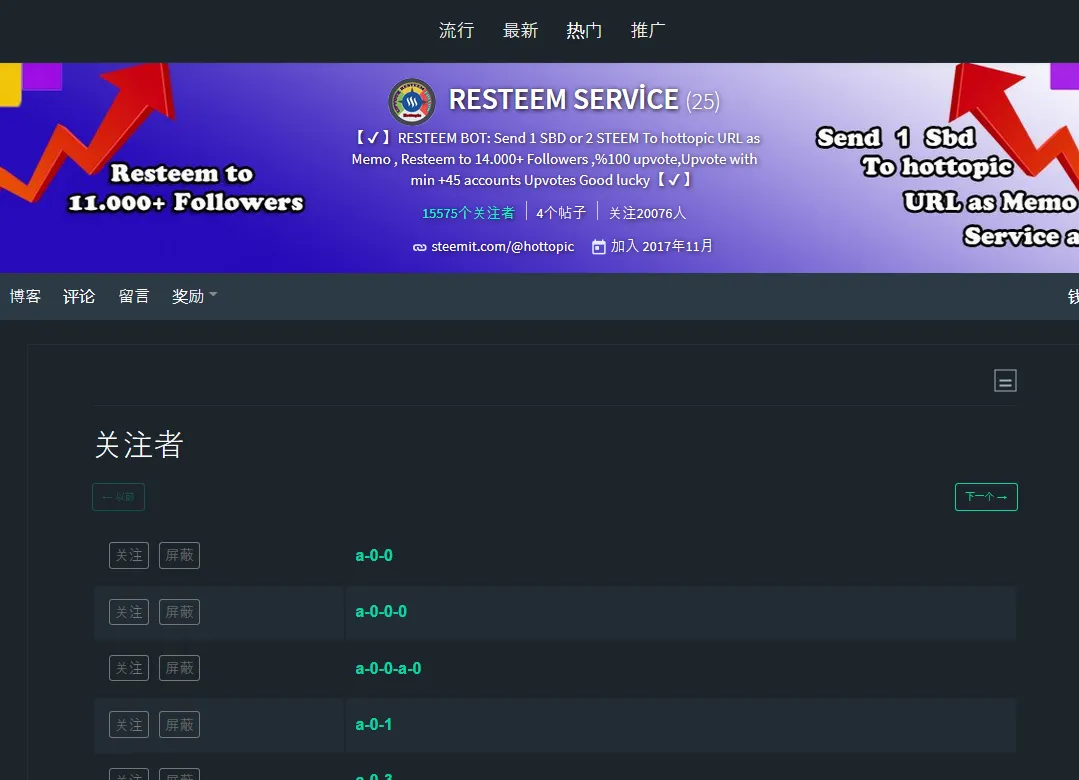Click the reputation score (25)

(703, 102)
